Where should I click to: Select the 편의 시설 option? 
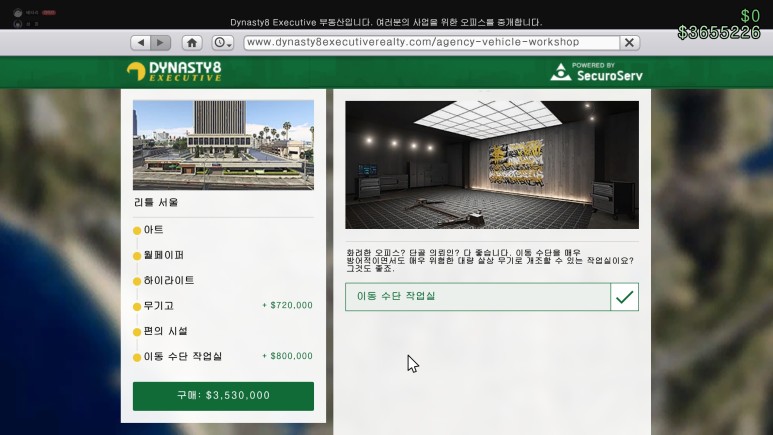pyautogui.click(x=166, y=331)
